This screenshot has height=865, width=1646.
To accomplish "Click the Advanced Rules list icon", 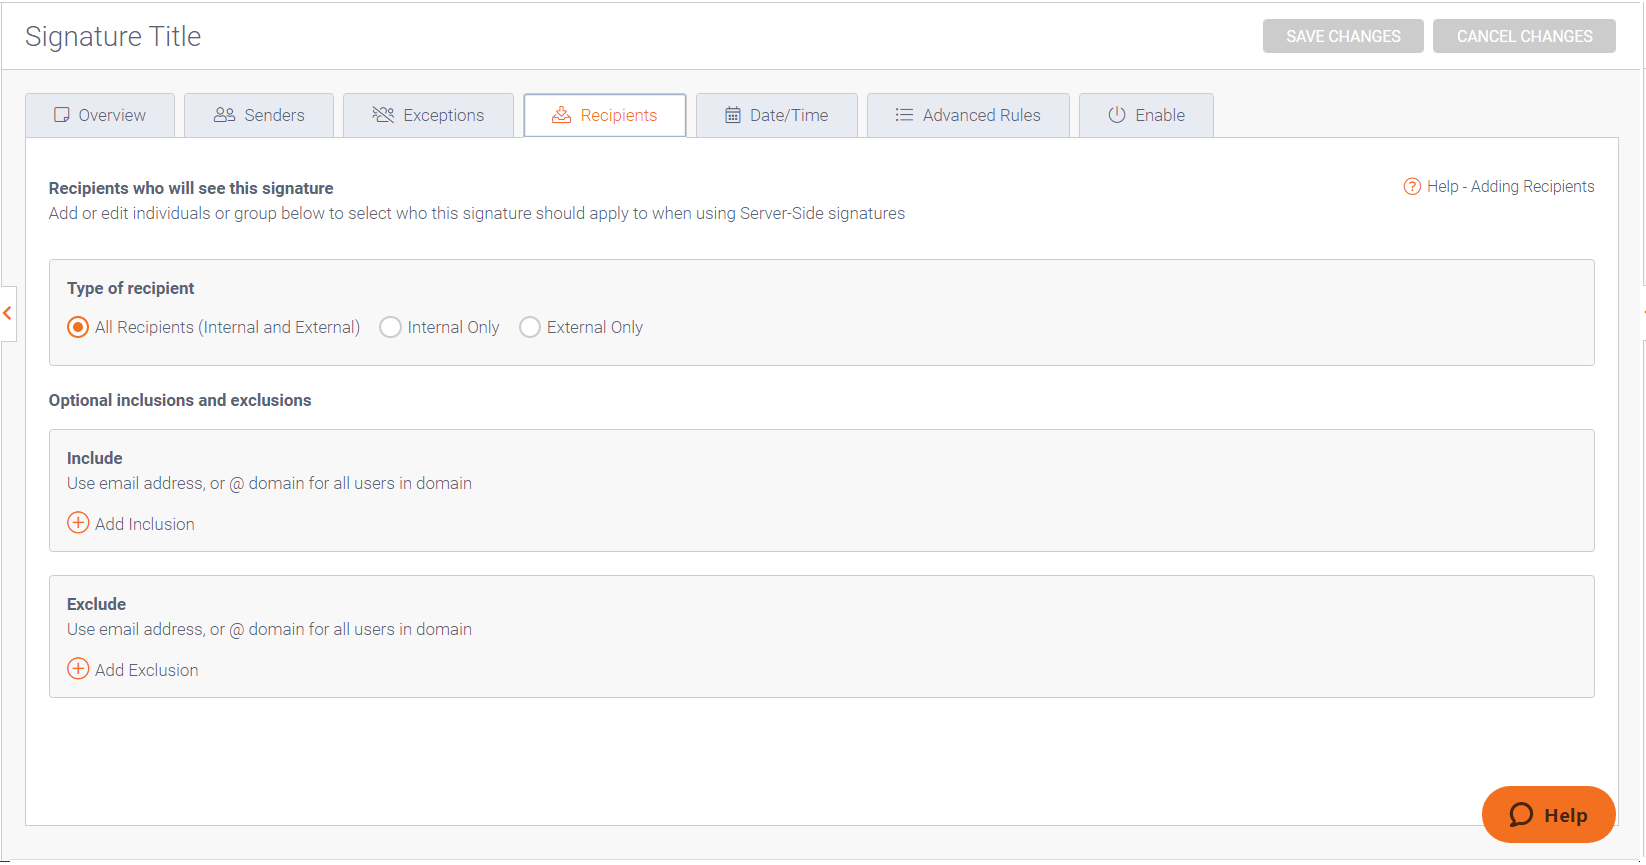I will point(904,115).
